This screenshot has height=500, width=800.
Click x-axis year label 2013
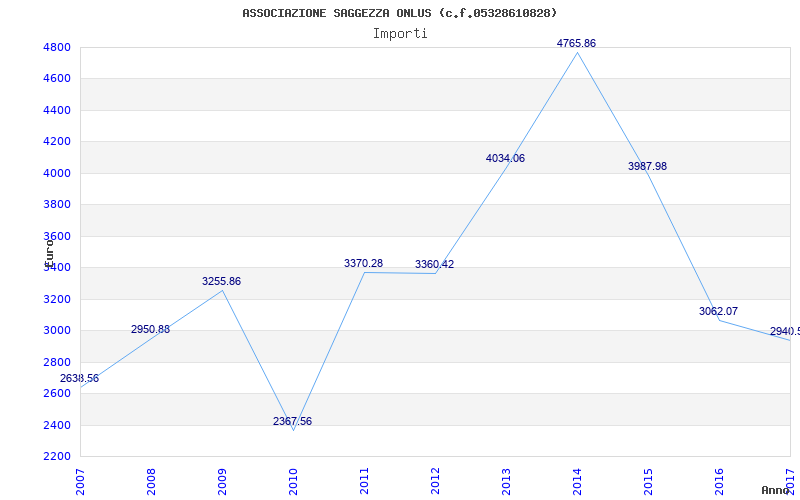coord(506,482)
